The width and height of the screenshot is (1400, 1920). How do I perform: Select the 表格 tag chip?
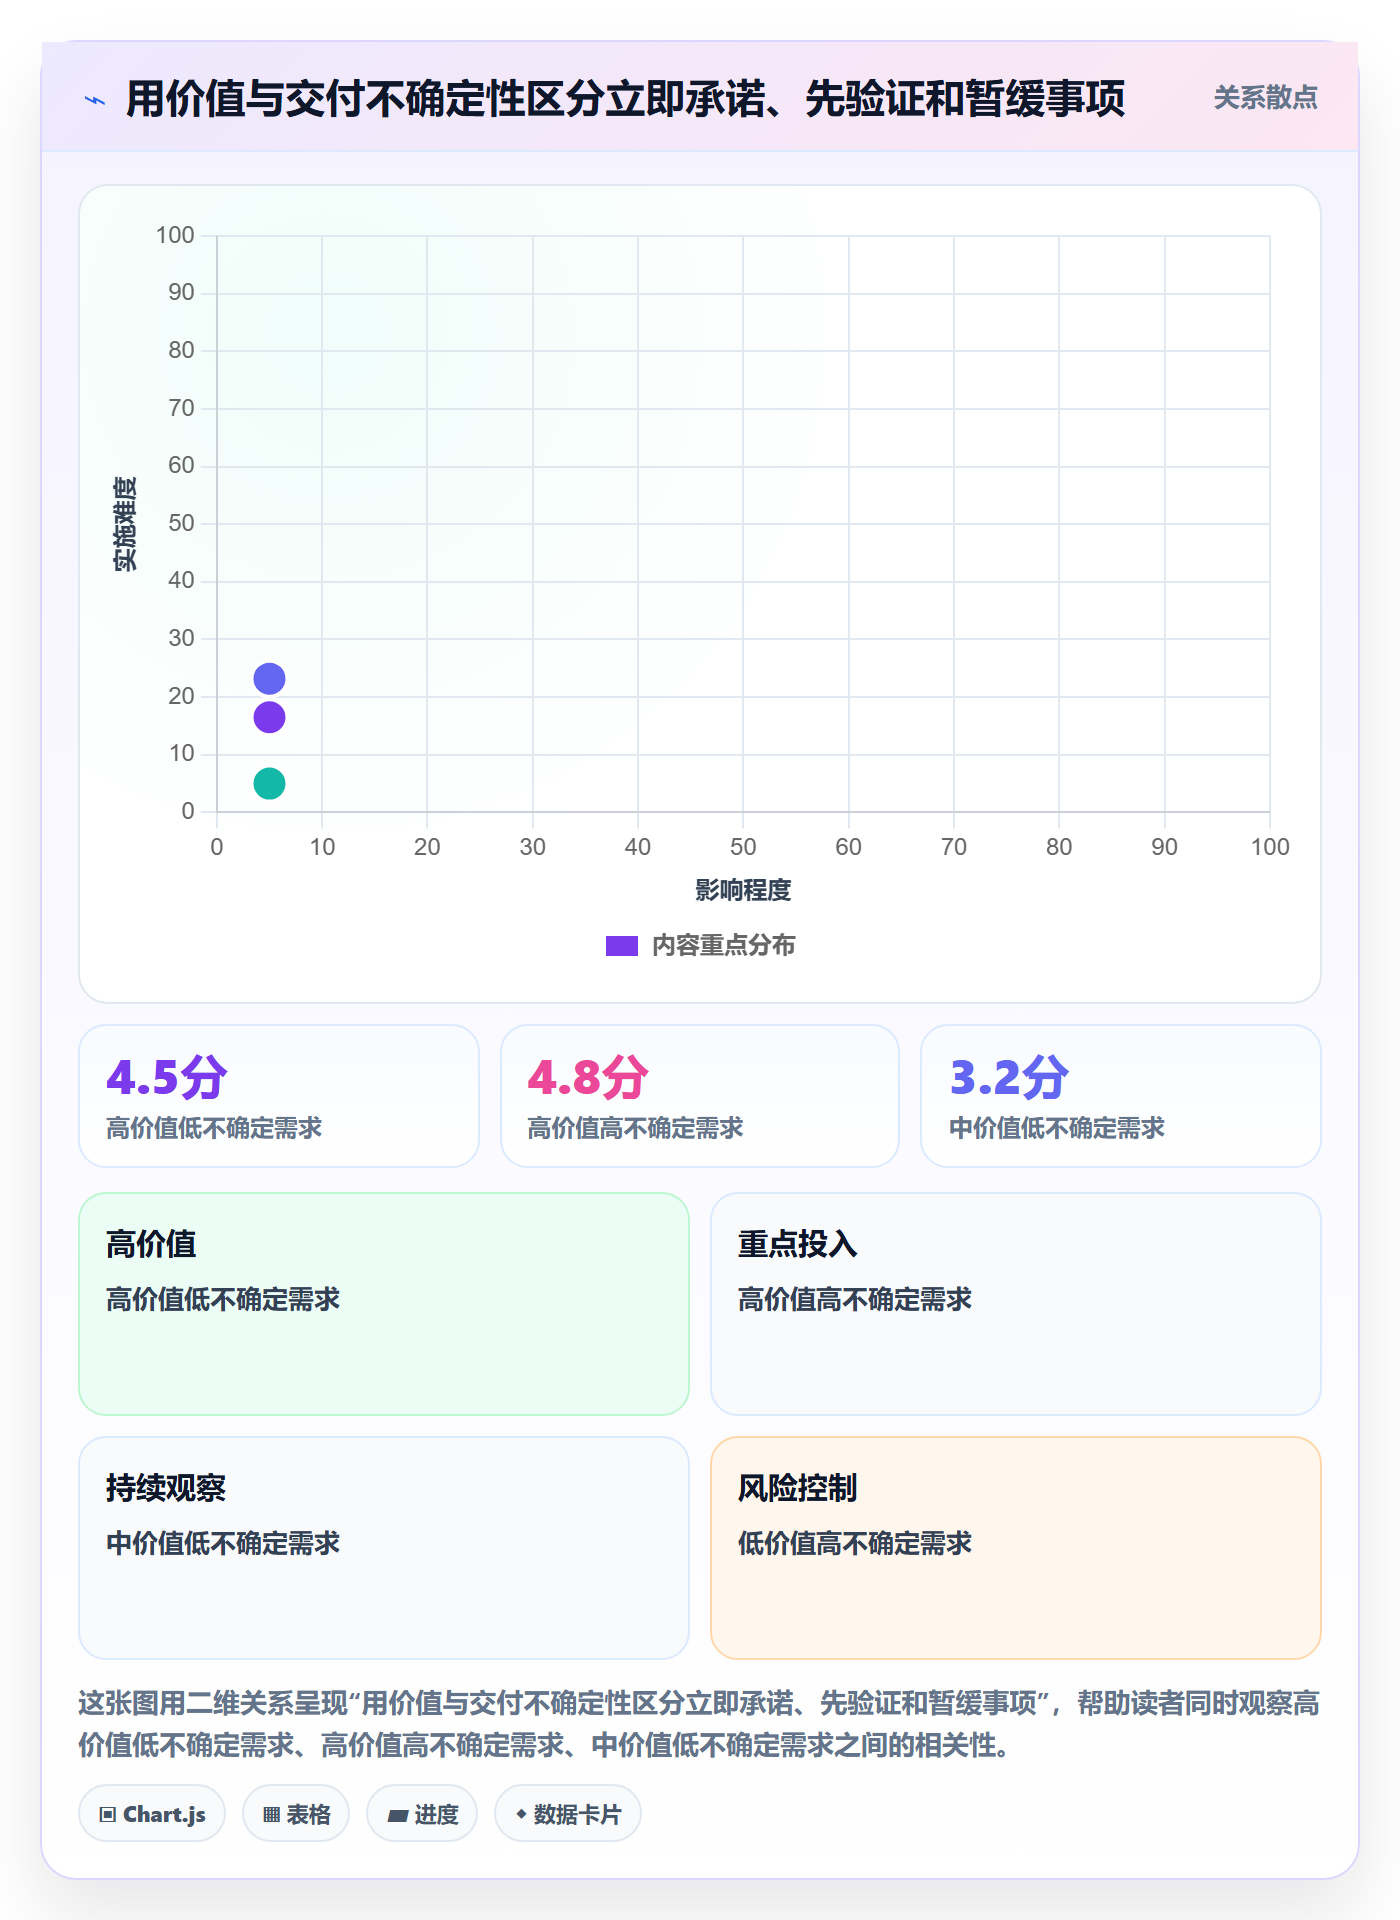296,1814
